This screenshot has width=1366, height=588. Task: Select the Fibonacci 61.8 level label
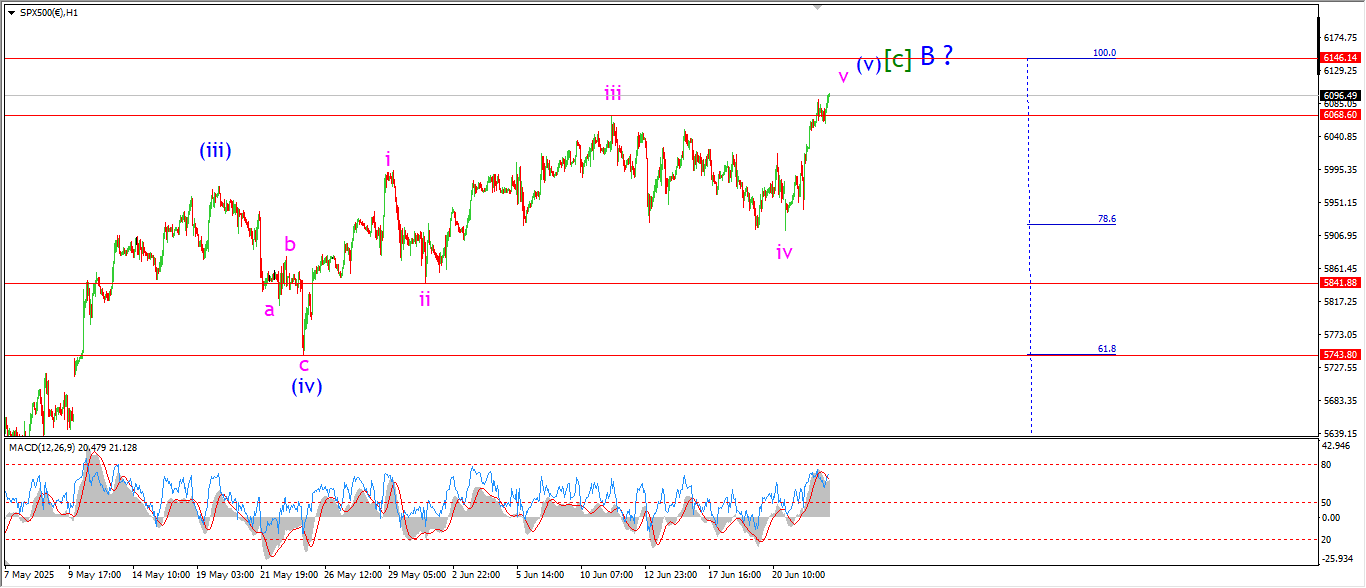click(x=1106, y=349)
